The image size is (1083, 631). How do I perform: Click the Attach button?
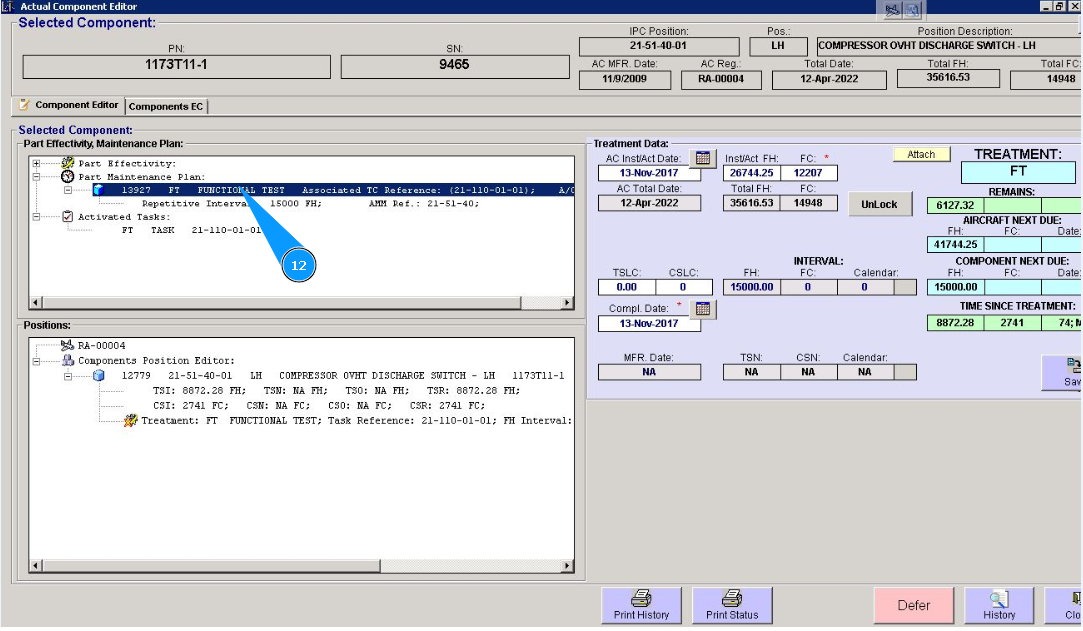pos(921,155)
